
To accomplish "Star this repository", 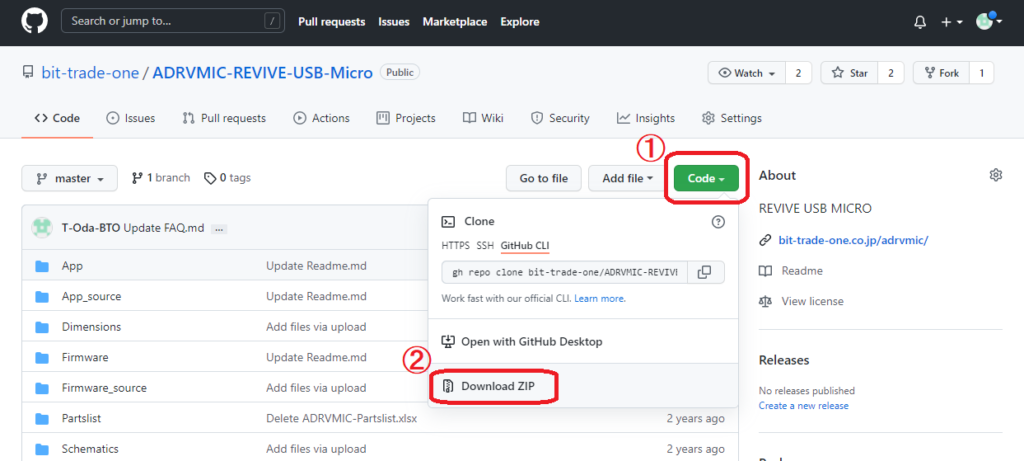I will [850, 73].
